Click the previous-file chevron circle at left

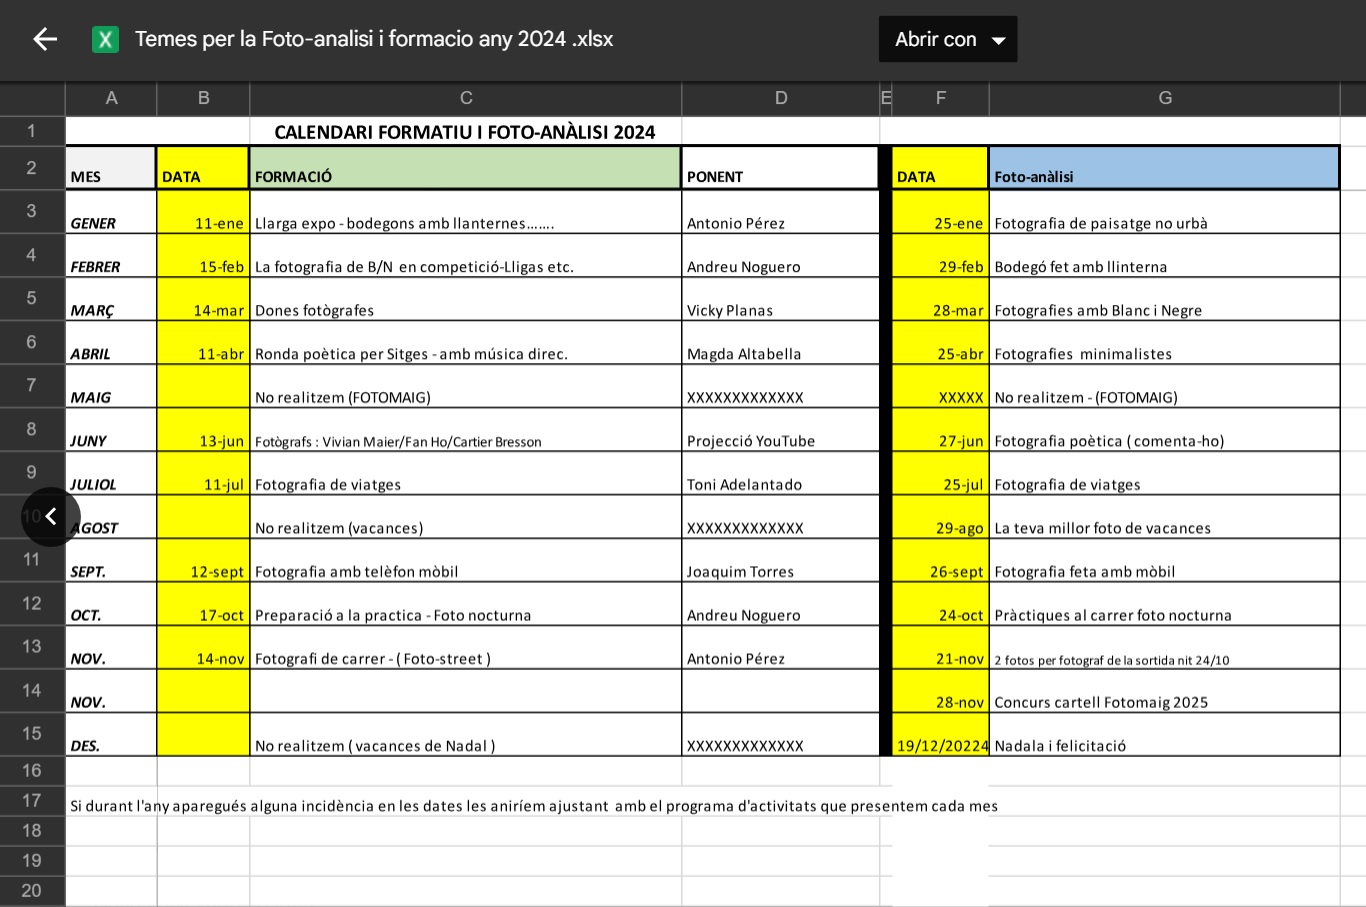50,516
